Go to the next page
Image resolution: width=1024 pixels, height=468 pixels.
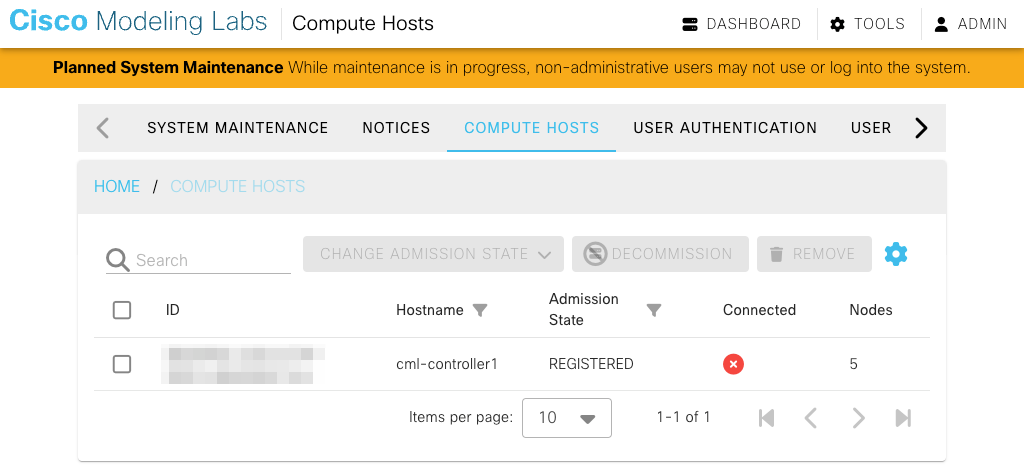(x=859, y=418)
